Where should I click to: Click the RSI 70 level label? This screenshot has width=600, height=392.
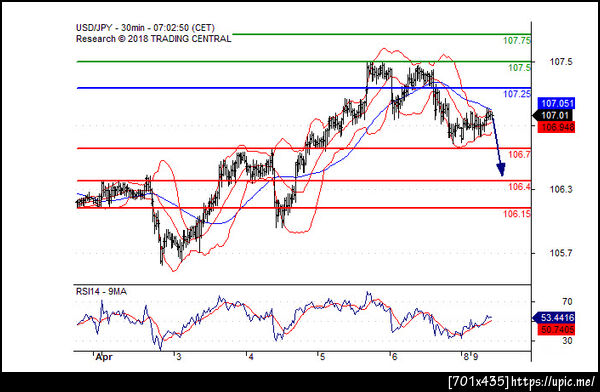[567, 302]
